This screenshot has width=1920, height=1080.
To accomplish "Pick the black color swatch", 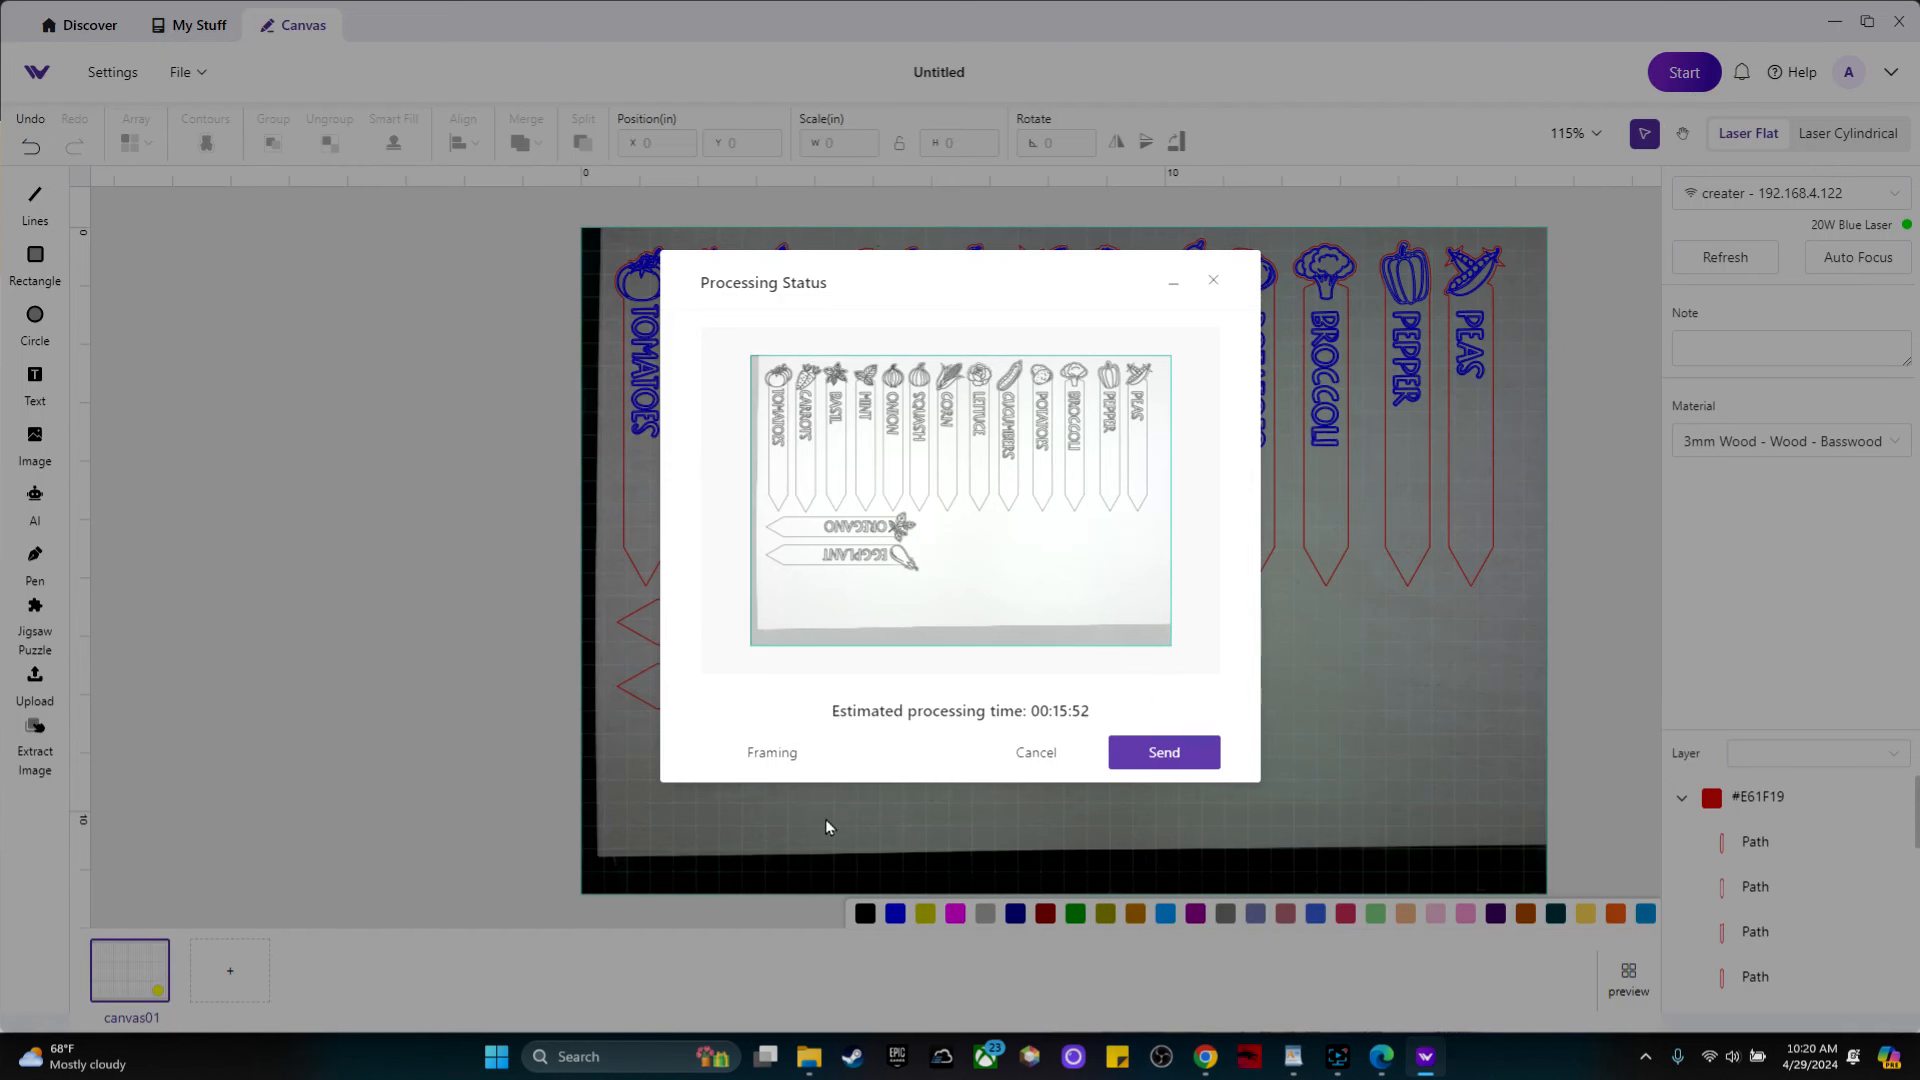I will click(865, 914).
